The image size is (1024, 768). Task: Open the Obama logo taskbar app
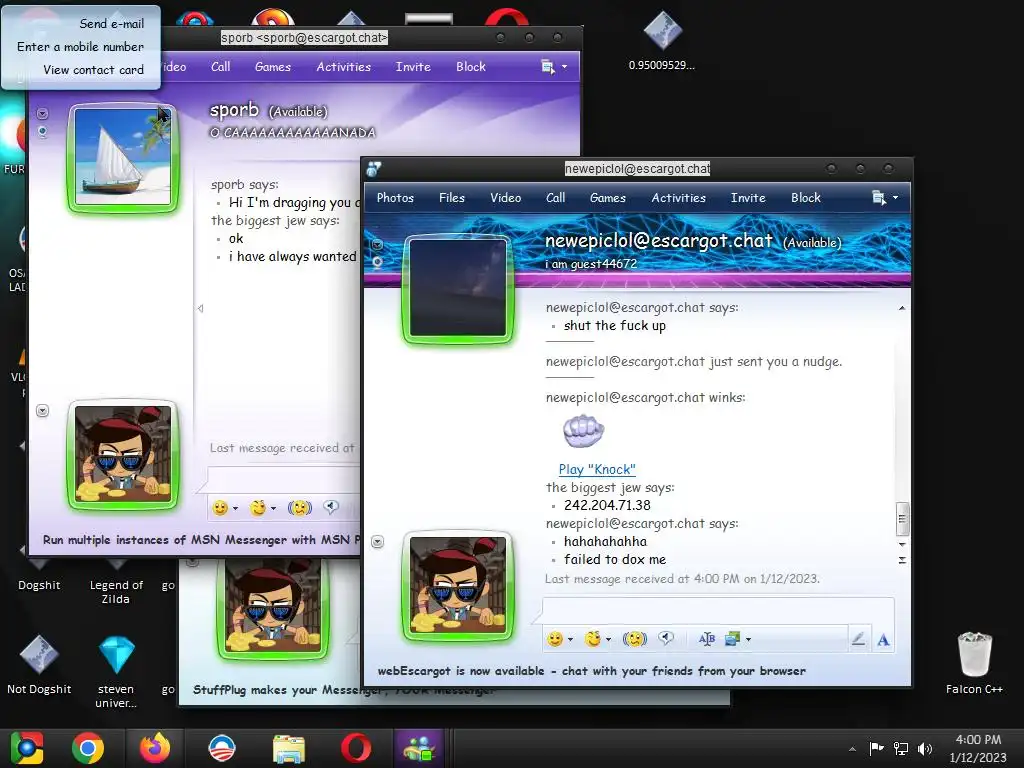point(221,748)
